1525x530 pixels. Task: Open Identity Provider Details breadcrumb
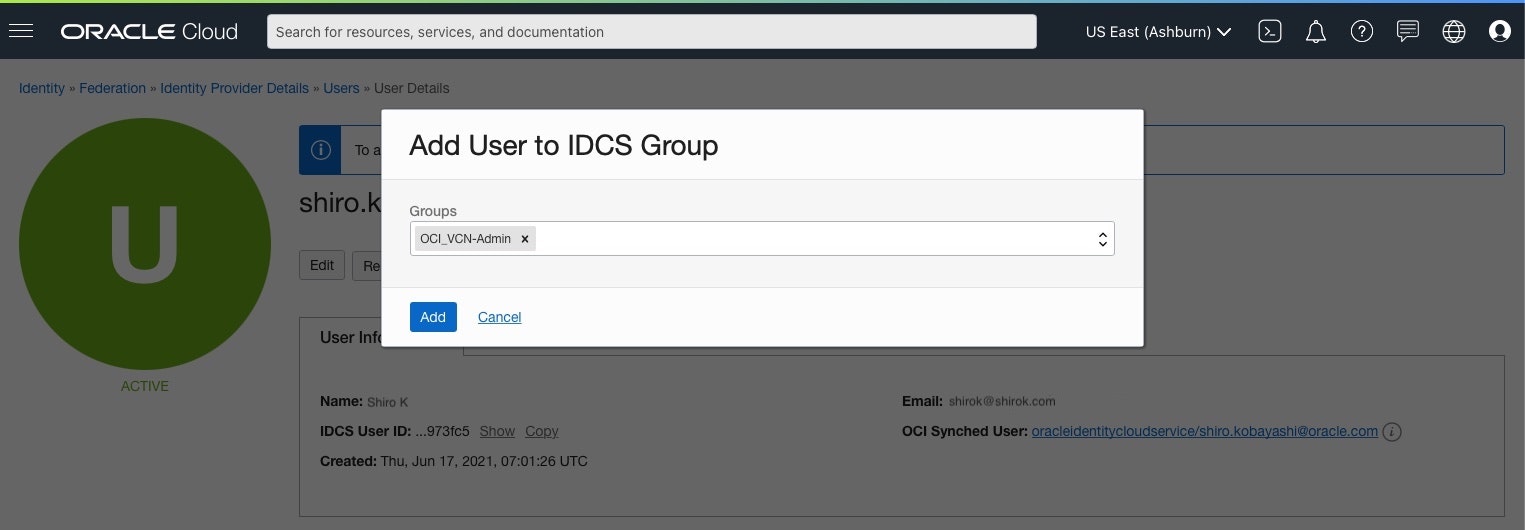click(x=235, y=88)
